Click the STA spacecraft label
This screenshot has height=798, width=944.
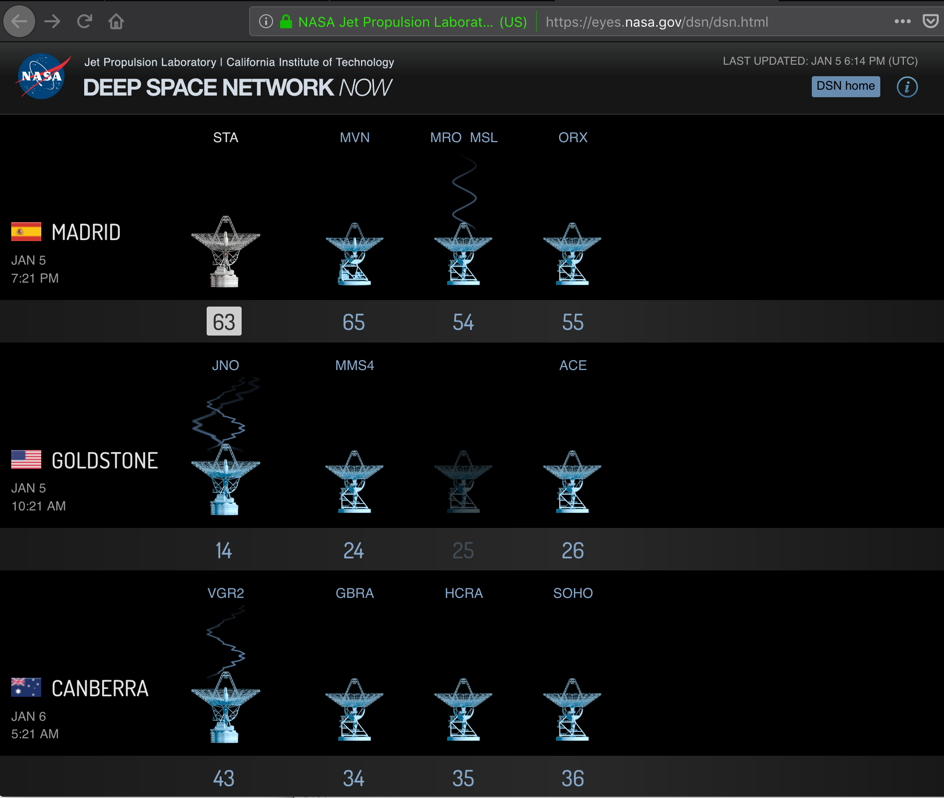click(x=225, y=137)
